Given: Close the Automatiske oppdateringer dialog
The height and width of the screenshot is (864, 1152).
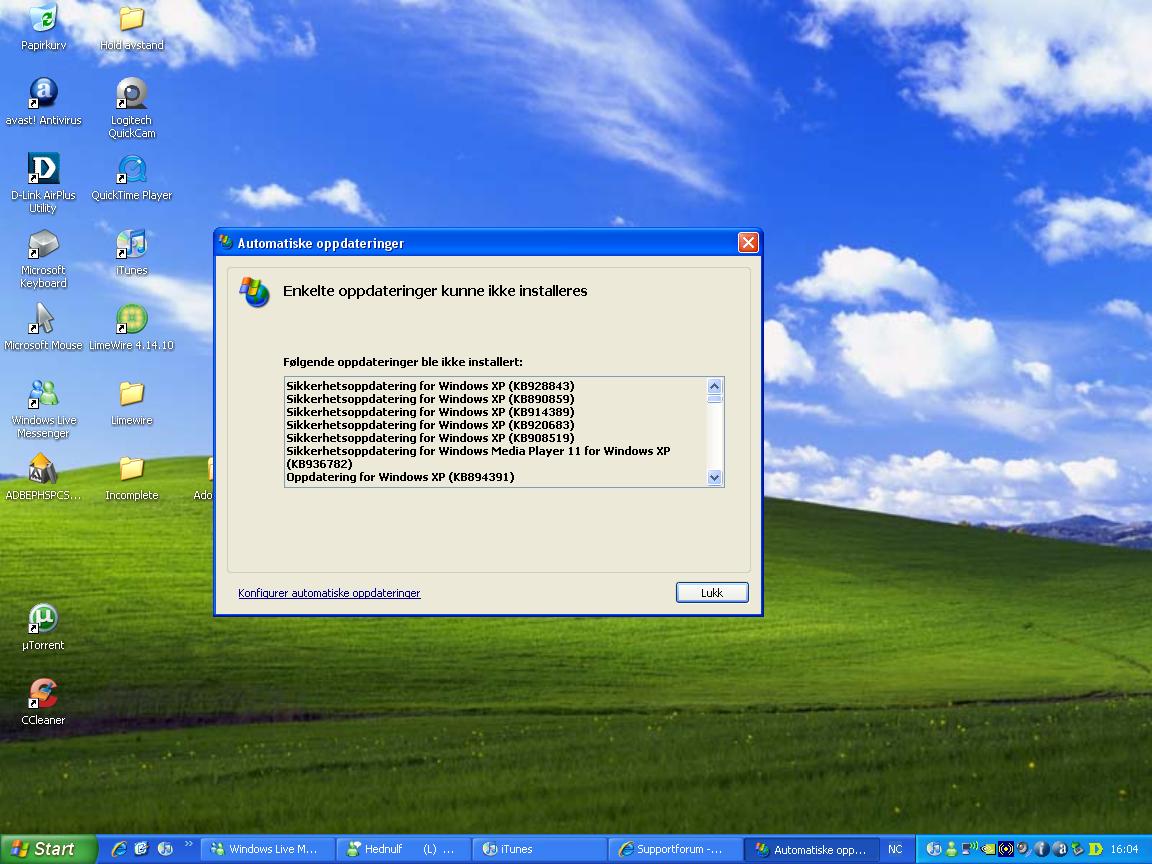Looking at the screenshot, I should click(748, 242).
